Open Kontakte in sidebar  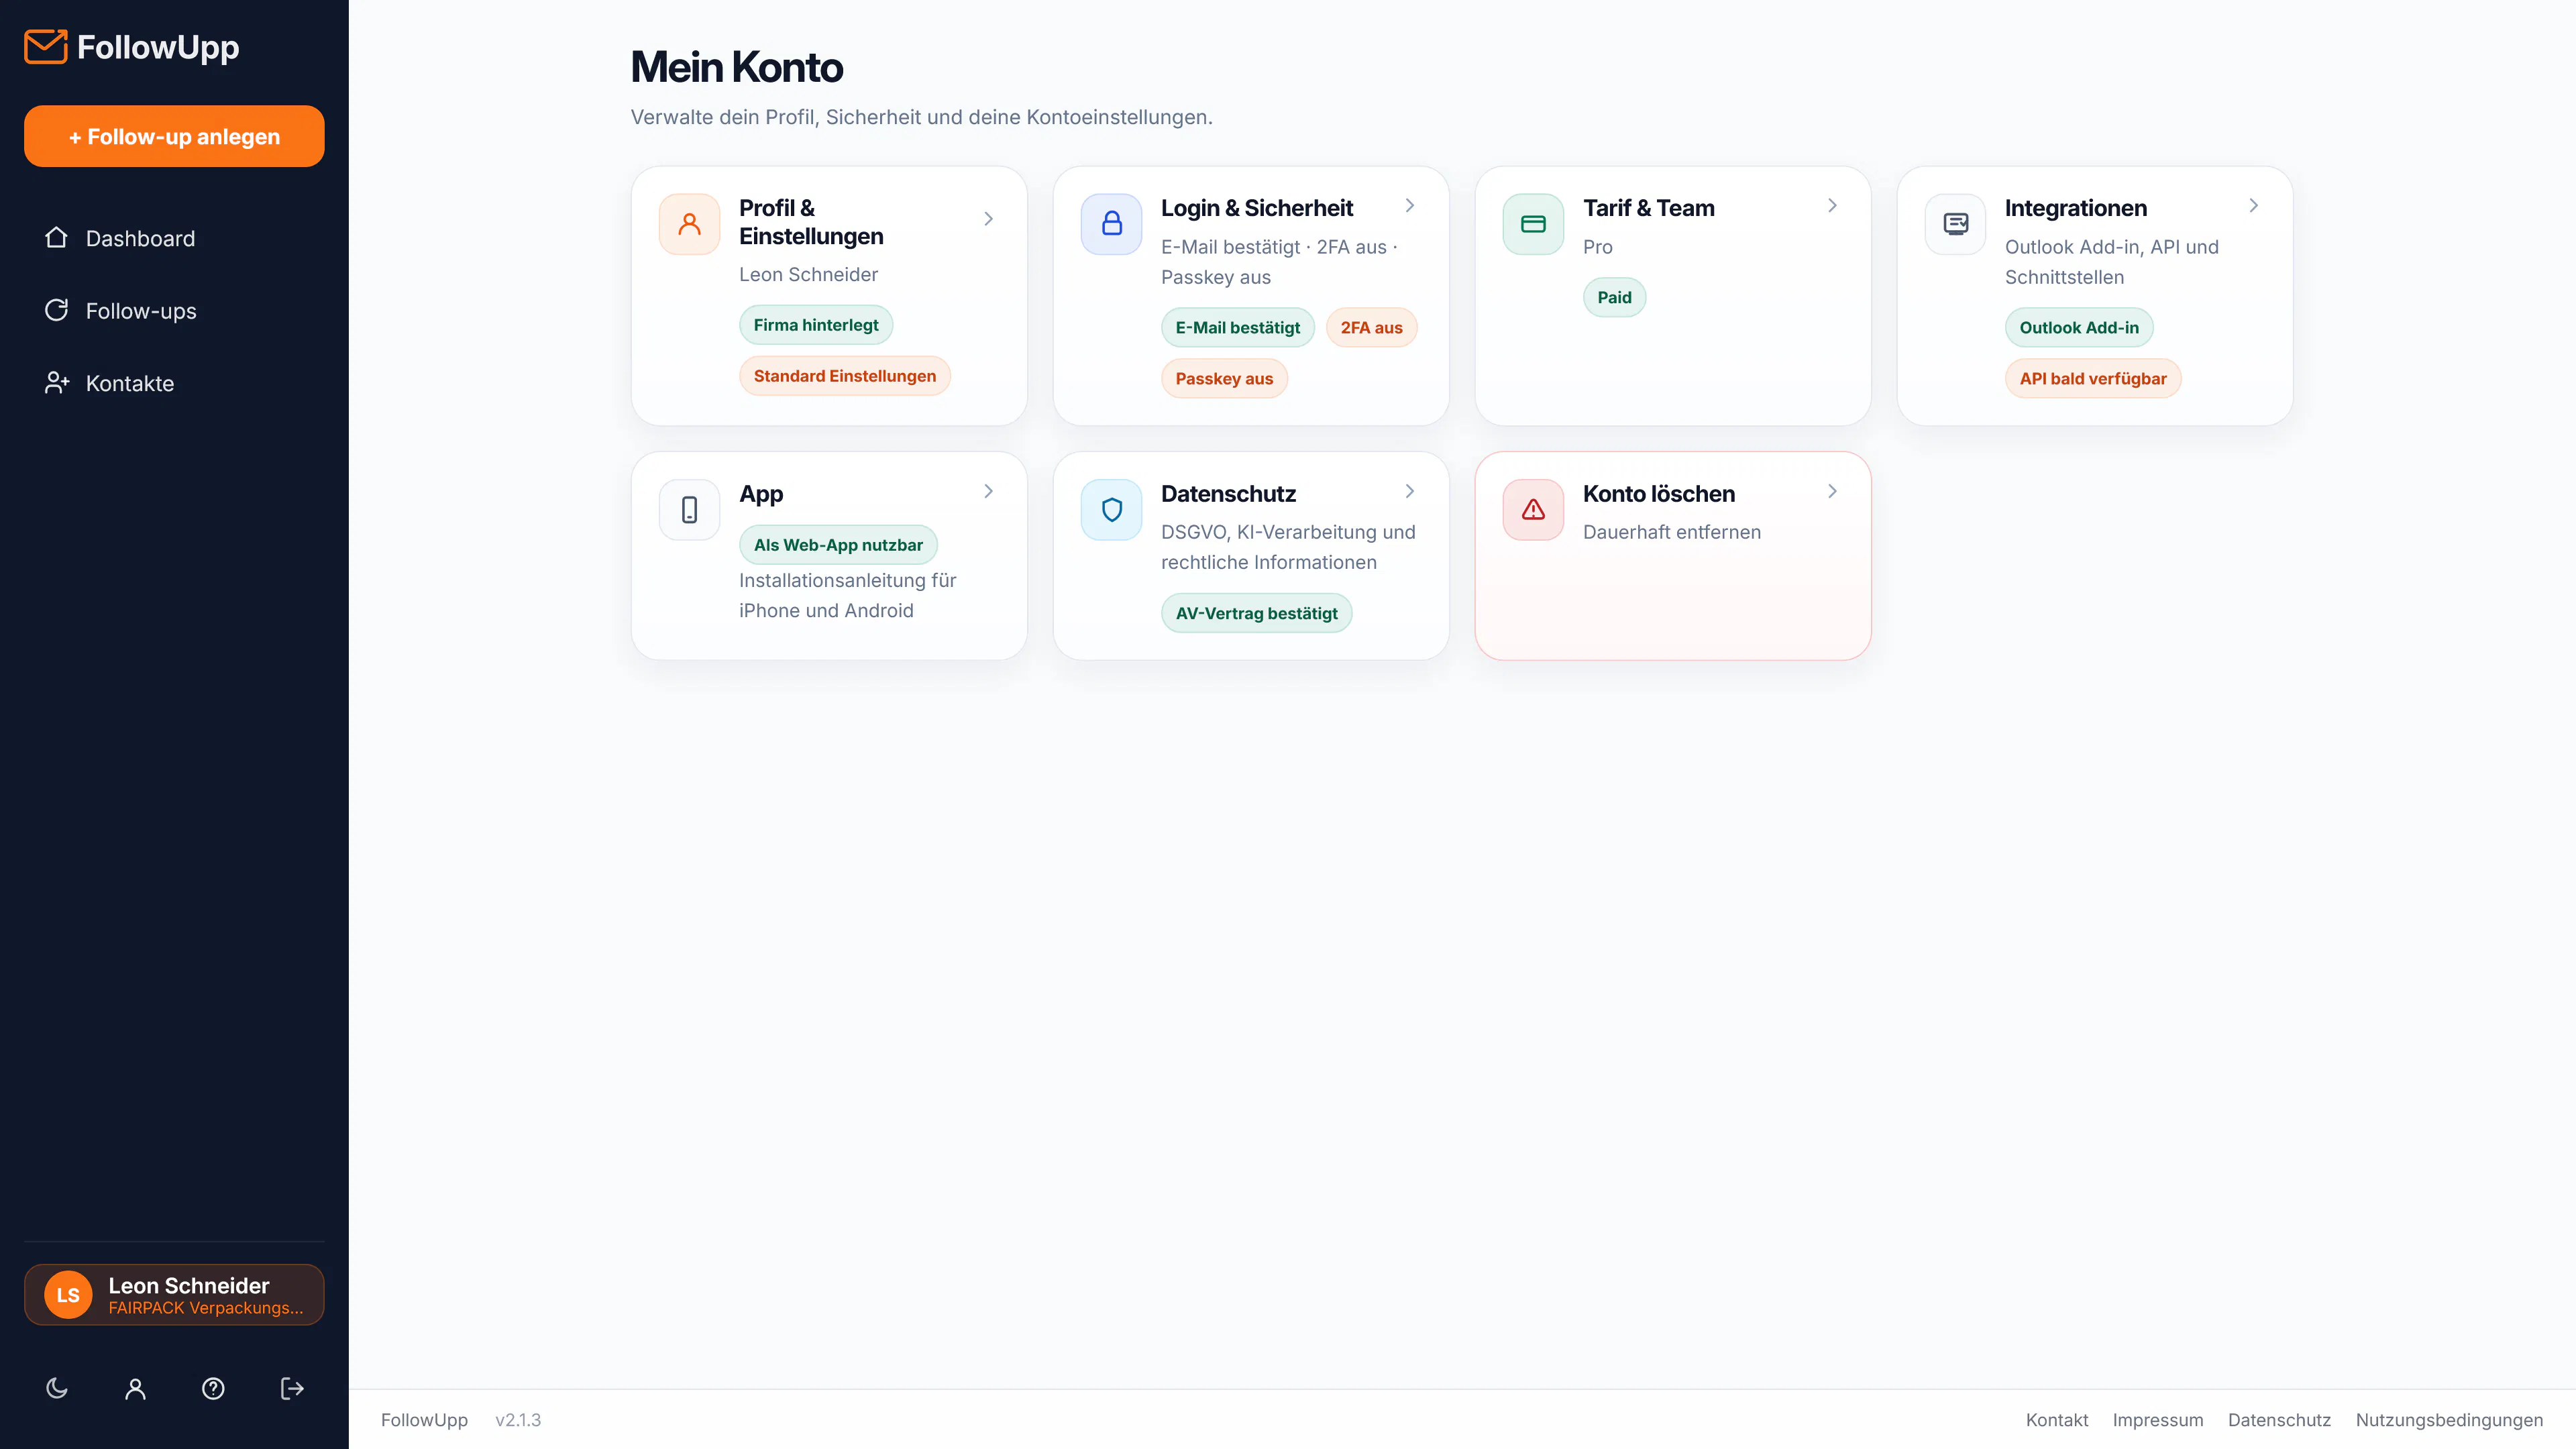pyautogui.click(x=174, y=383)
